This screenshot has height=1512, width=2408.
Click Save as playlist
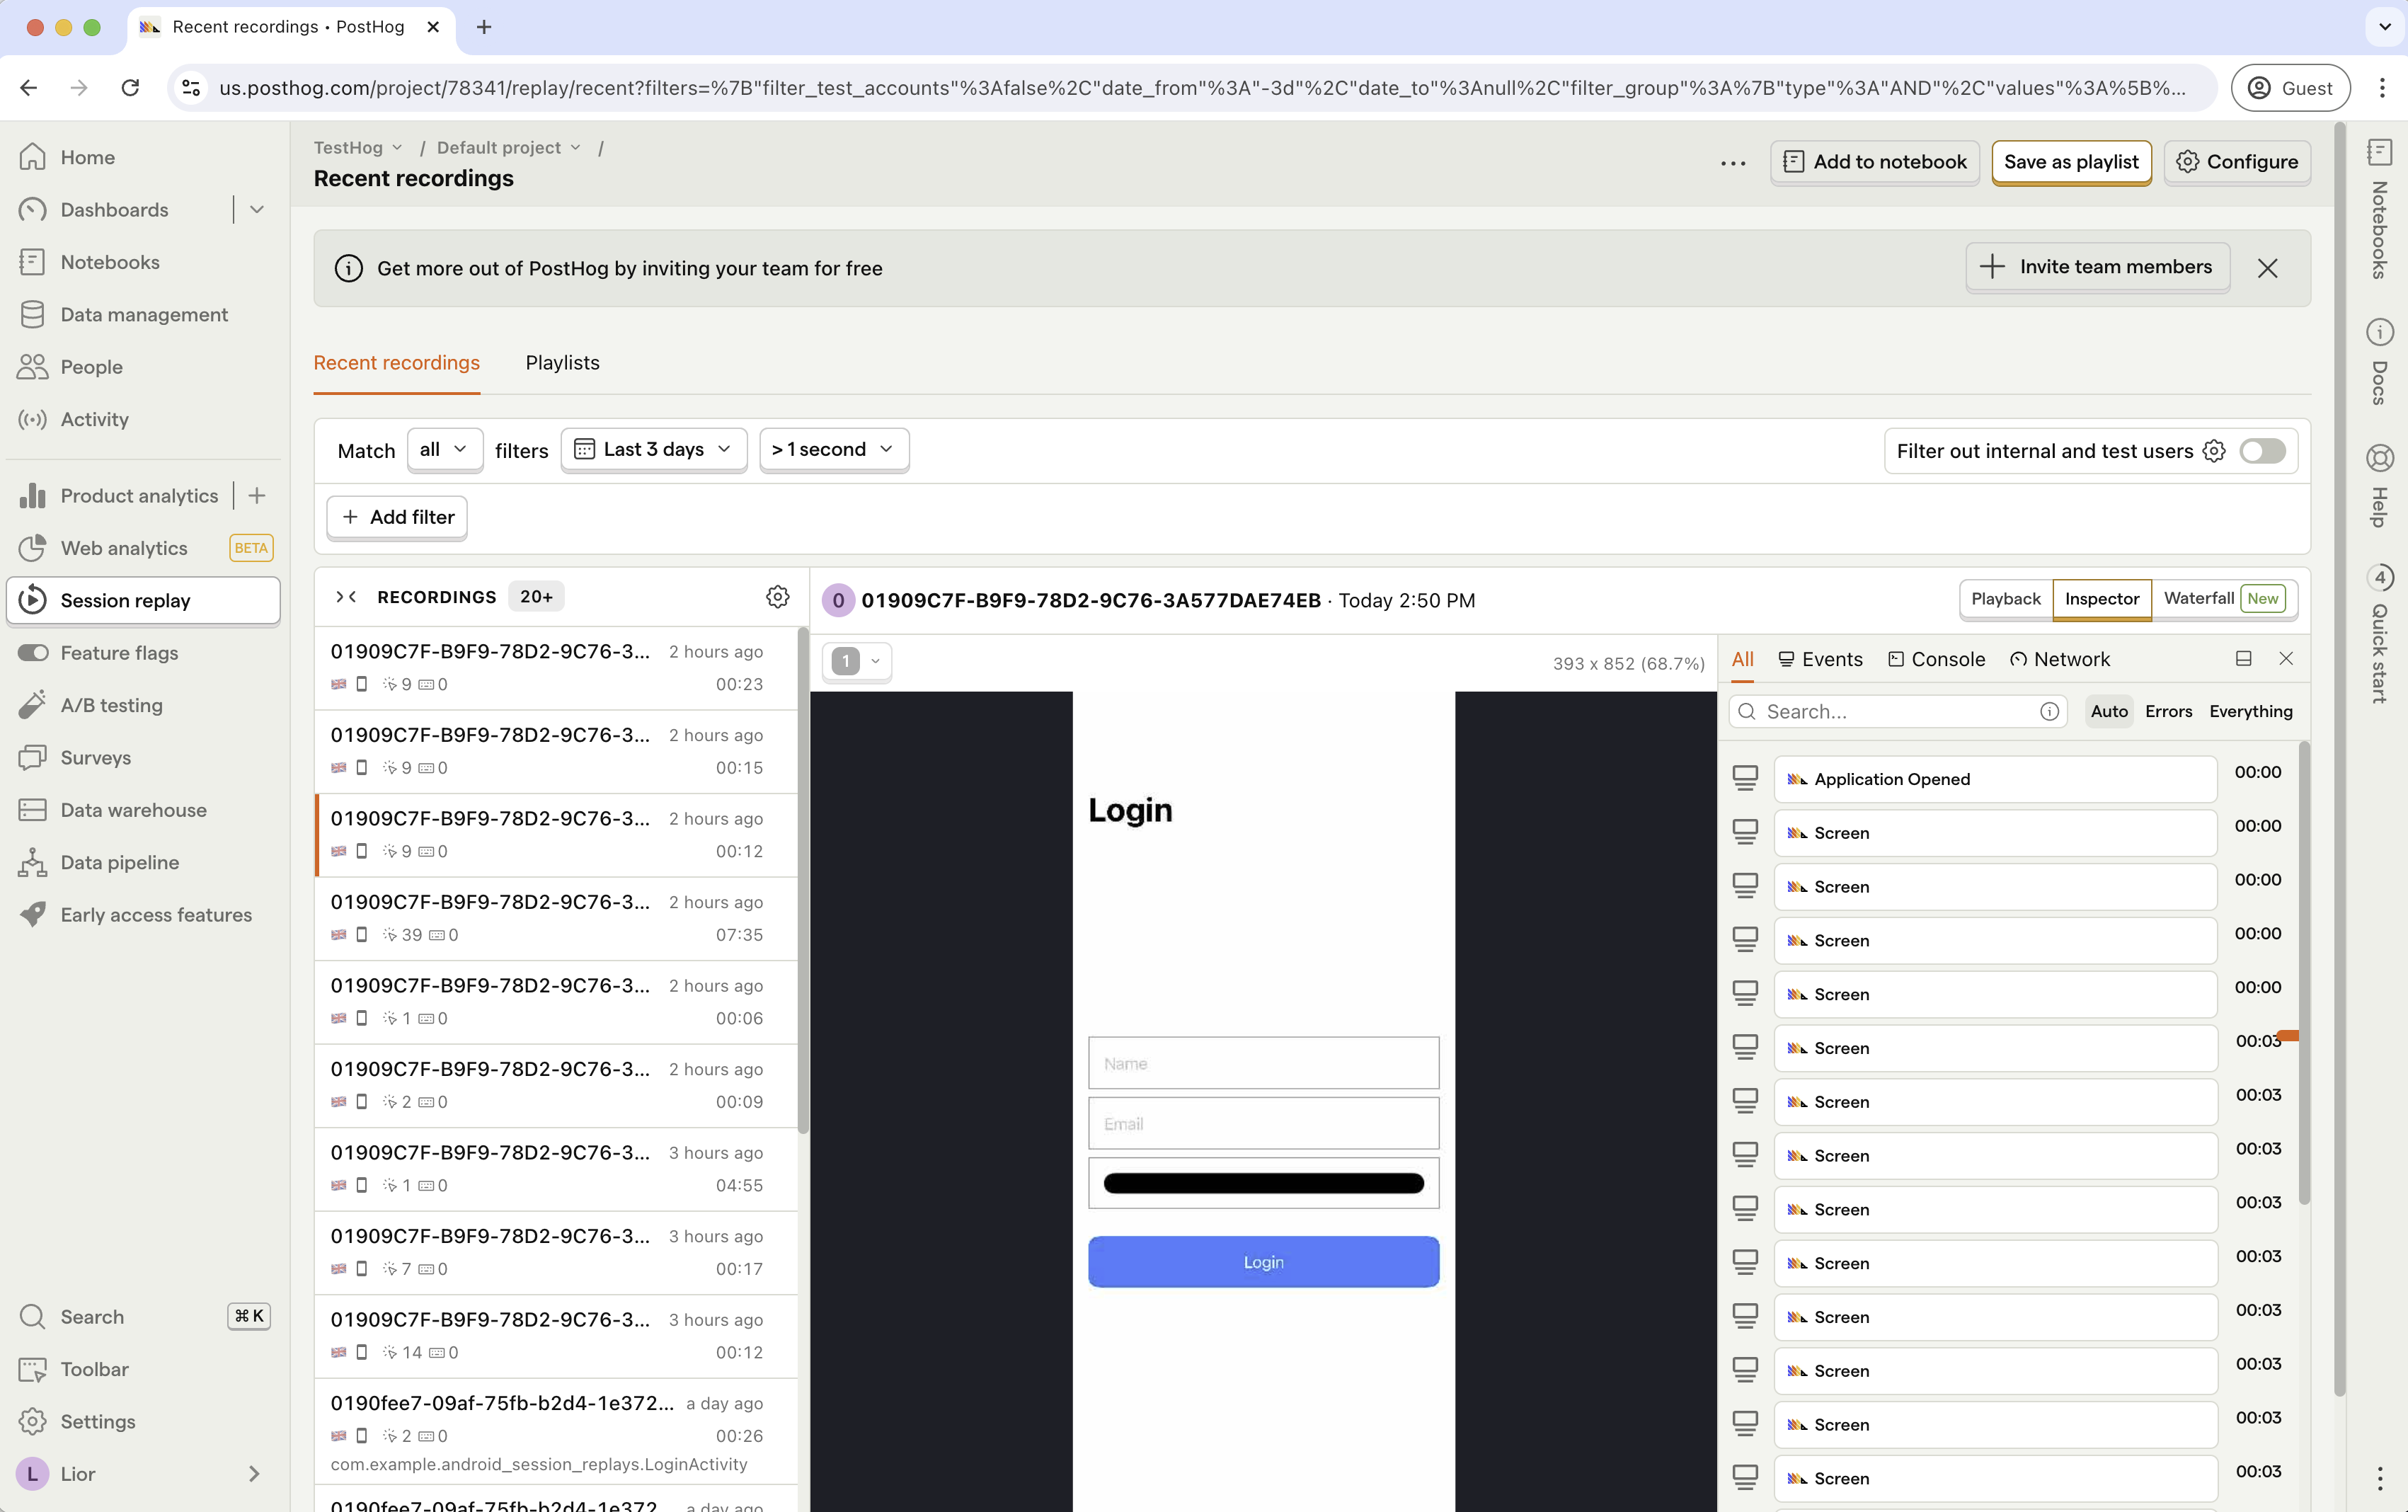pyautogui.click(x=2071, y=162)
